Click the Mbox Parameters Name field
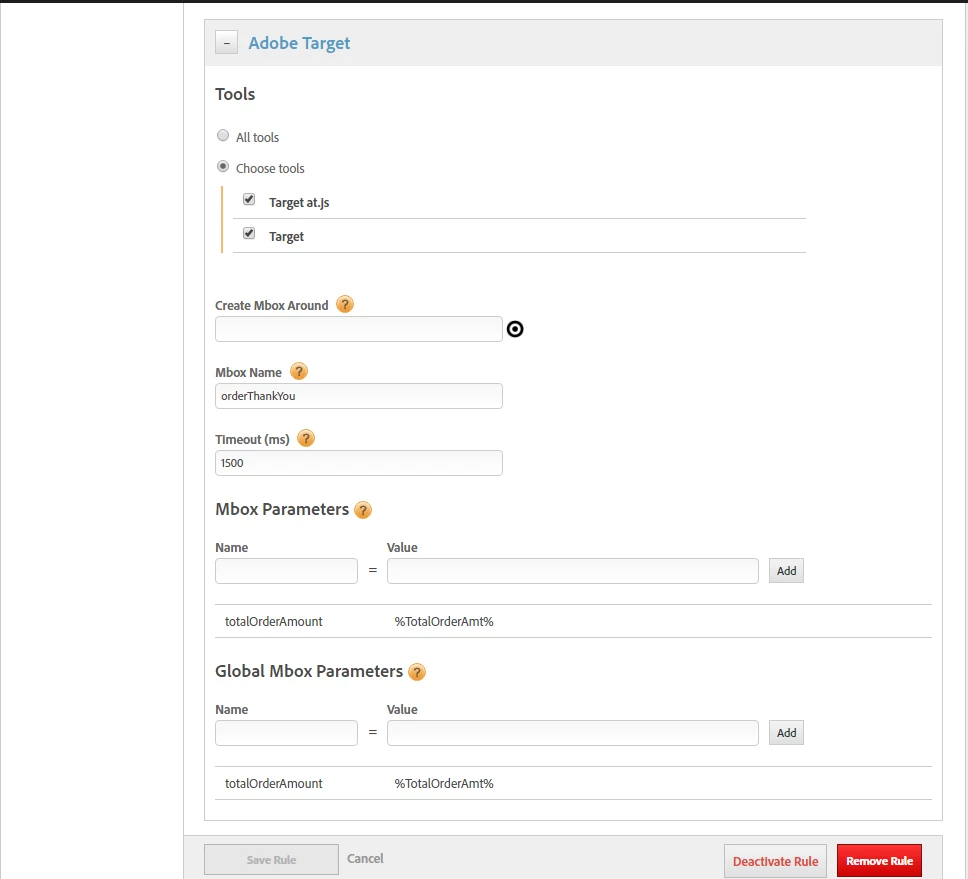968x879 pixels. [x=286, y=571]
